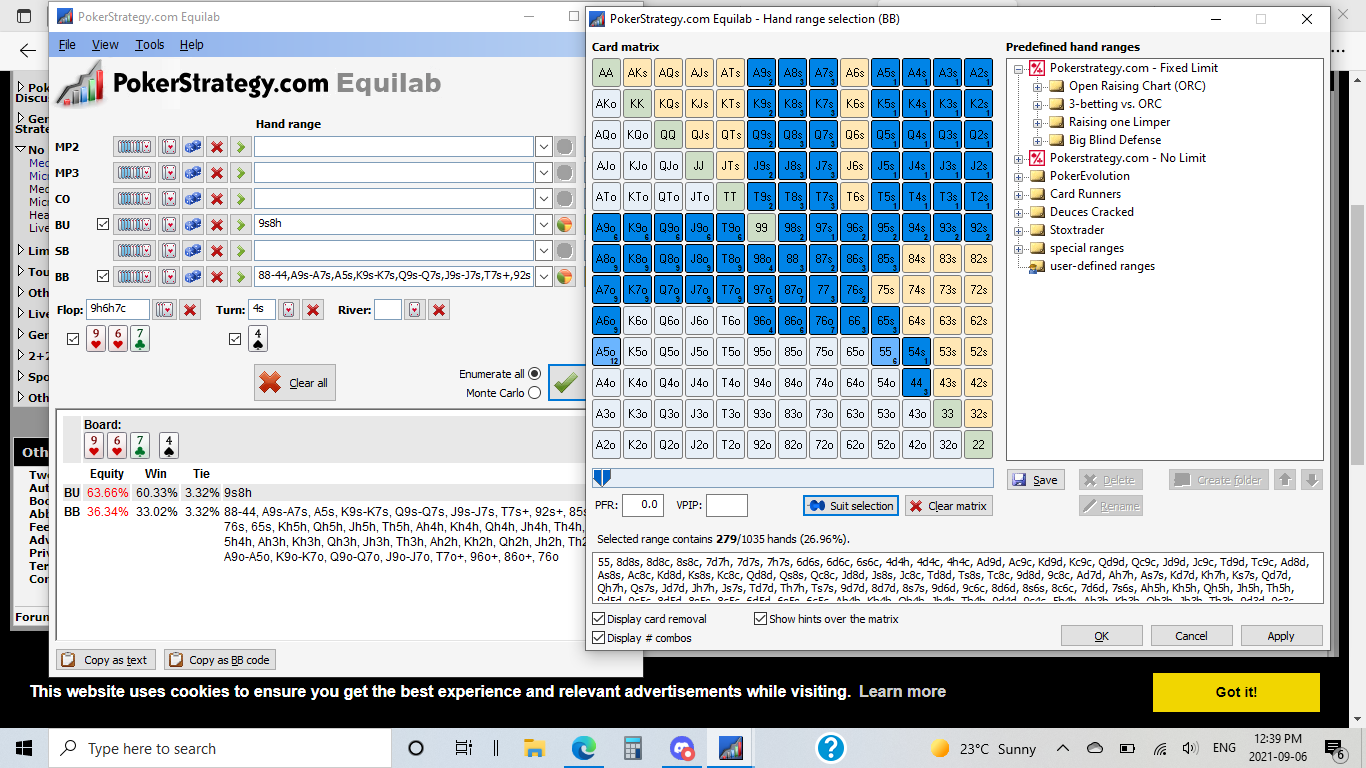This screenshot has width=1366, height=768.
Task: Open the Help menu
Action: (x=192, y=45)
